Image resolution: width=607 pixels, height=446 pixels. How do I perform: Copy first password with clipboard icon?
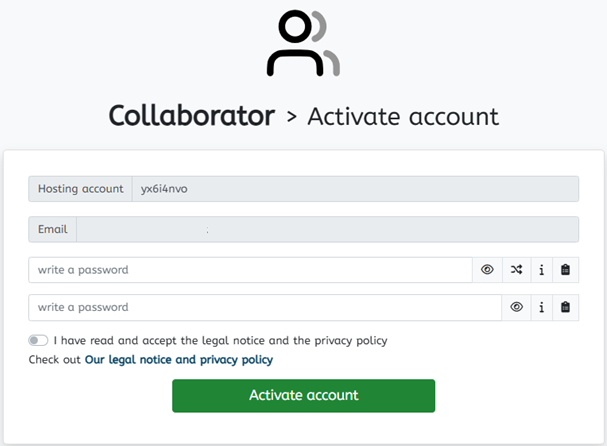(565, 270)
